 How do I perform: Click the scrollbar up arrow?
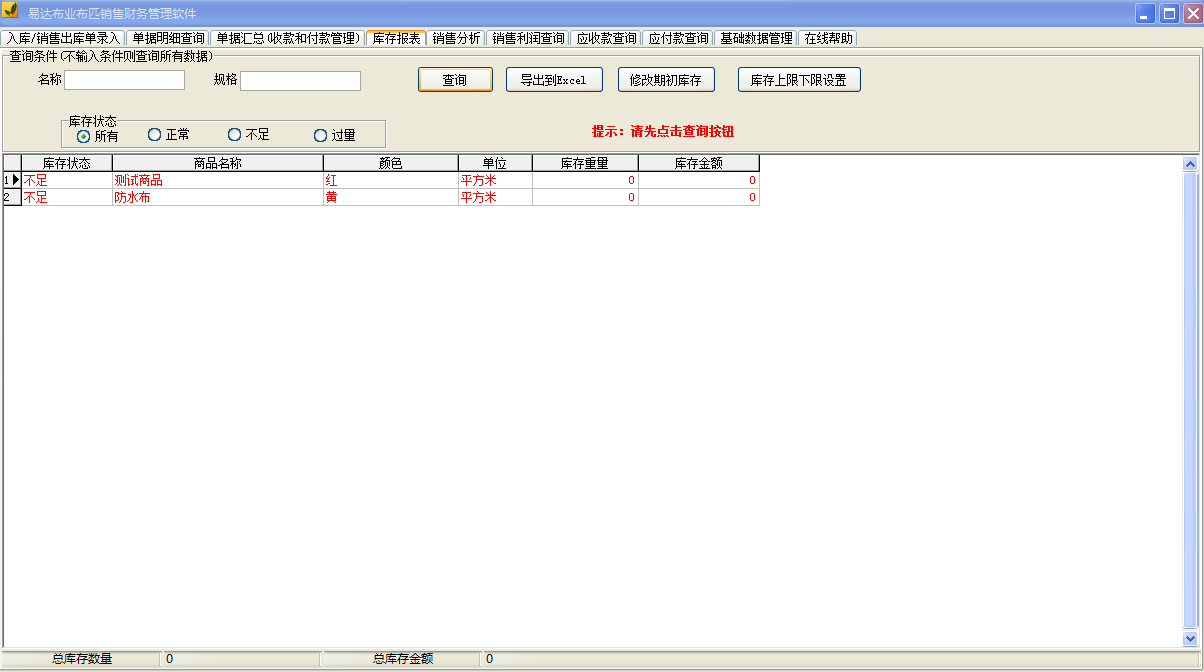(x=1190, y=164)
